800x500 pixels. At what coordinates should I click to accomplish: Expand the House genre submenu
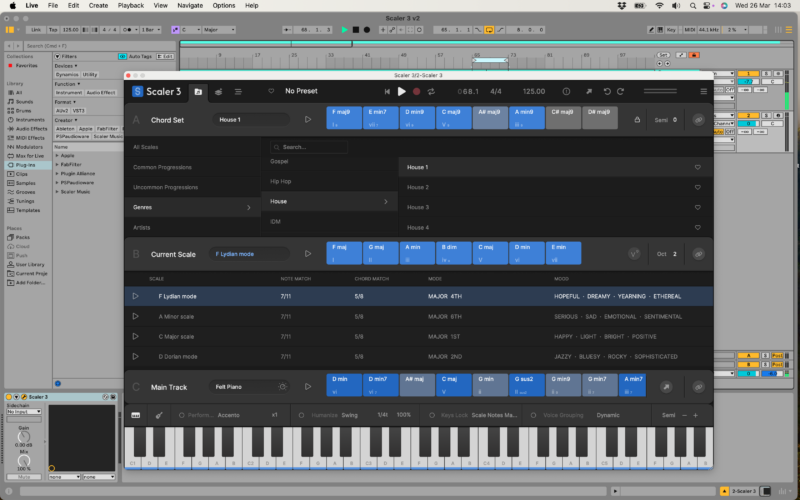click(330, 202)
